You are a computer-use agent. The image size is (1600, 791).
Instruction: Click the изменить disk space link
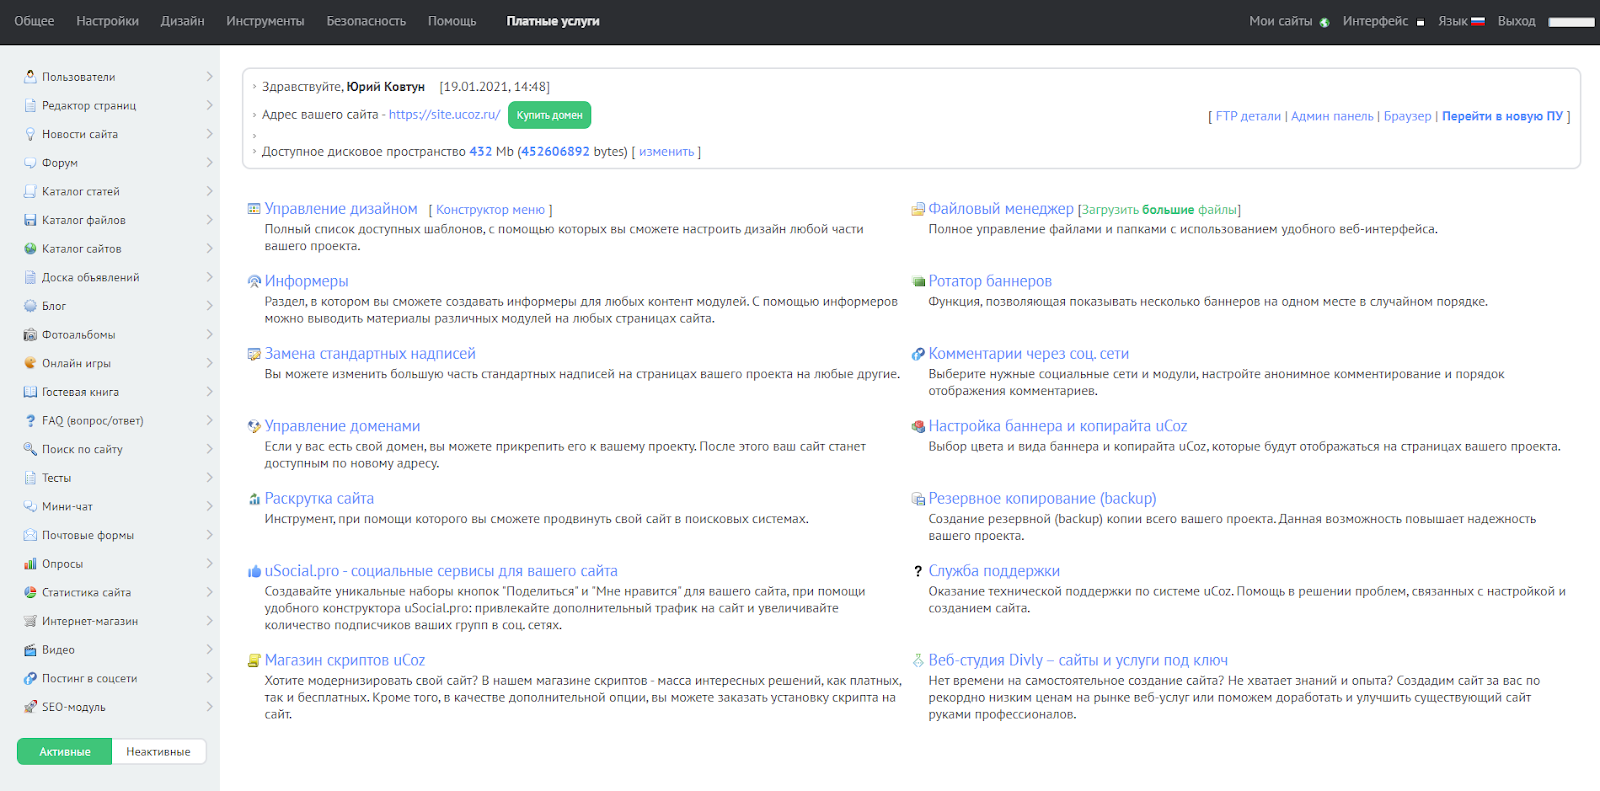click(666, 152)
